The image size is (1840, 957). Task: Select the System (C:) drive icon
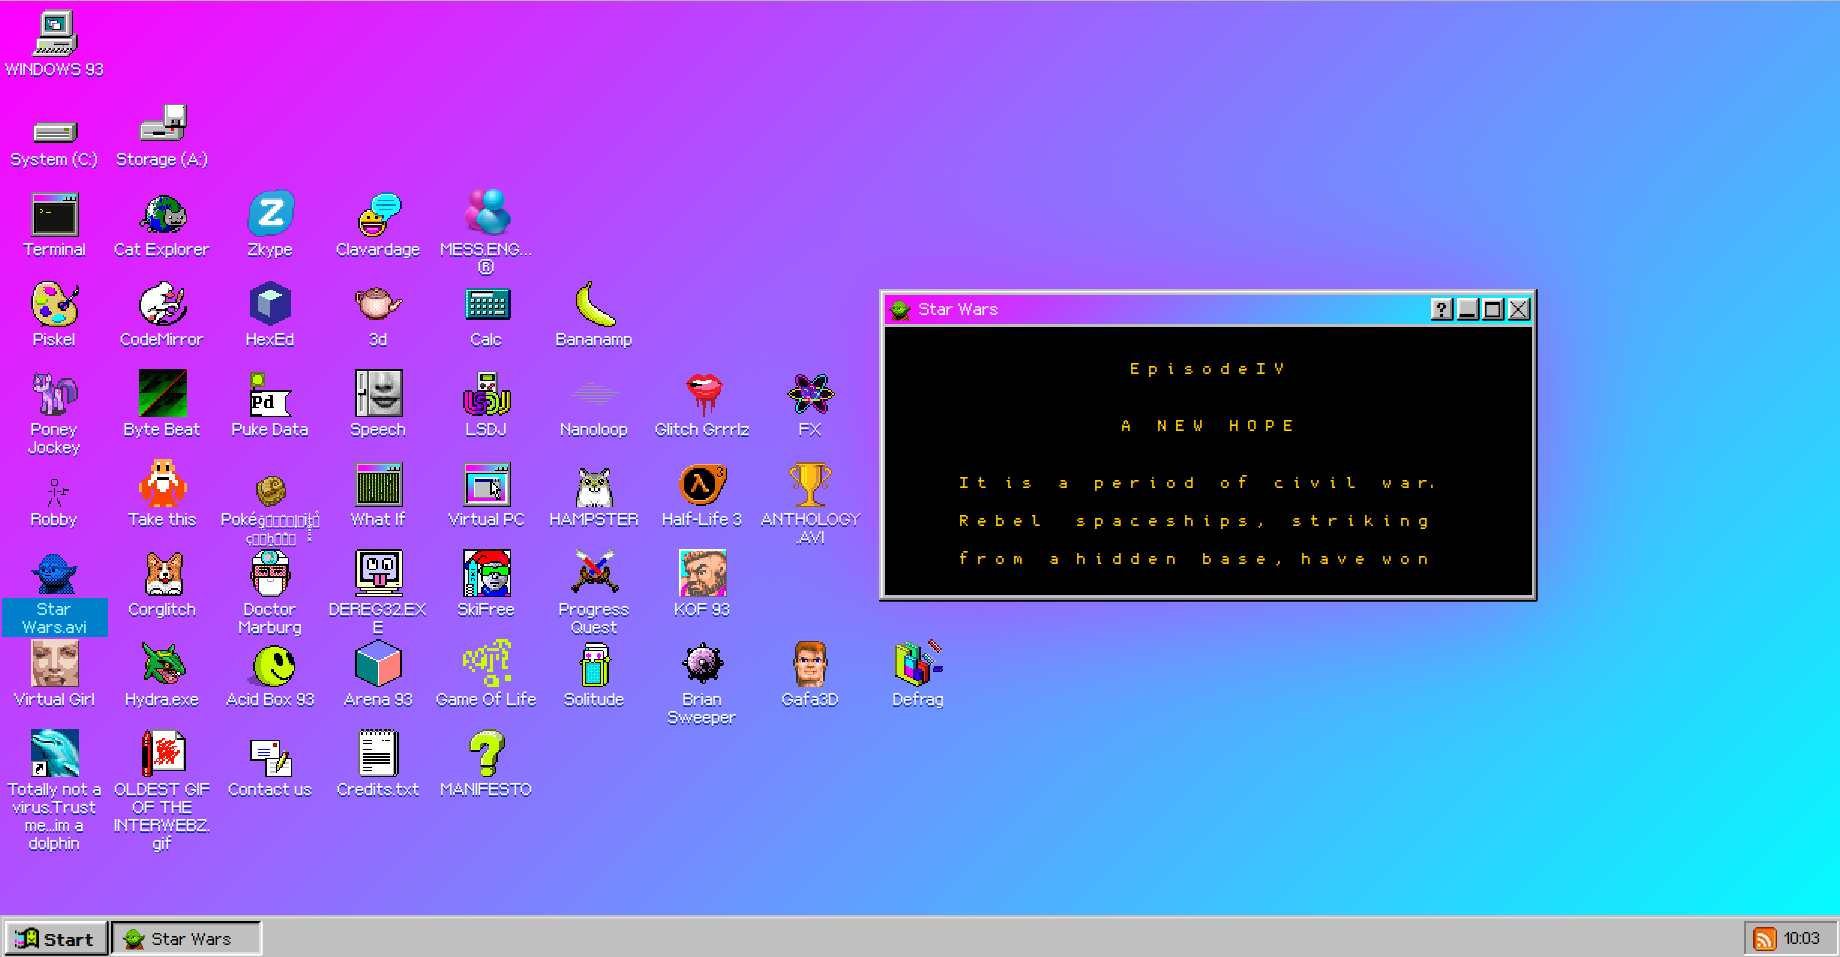click(54, 132)
